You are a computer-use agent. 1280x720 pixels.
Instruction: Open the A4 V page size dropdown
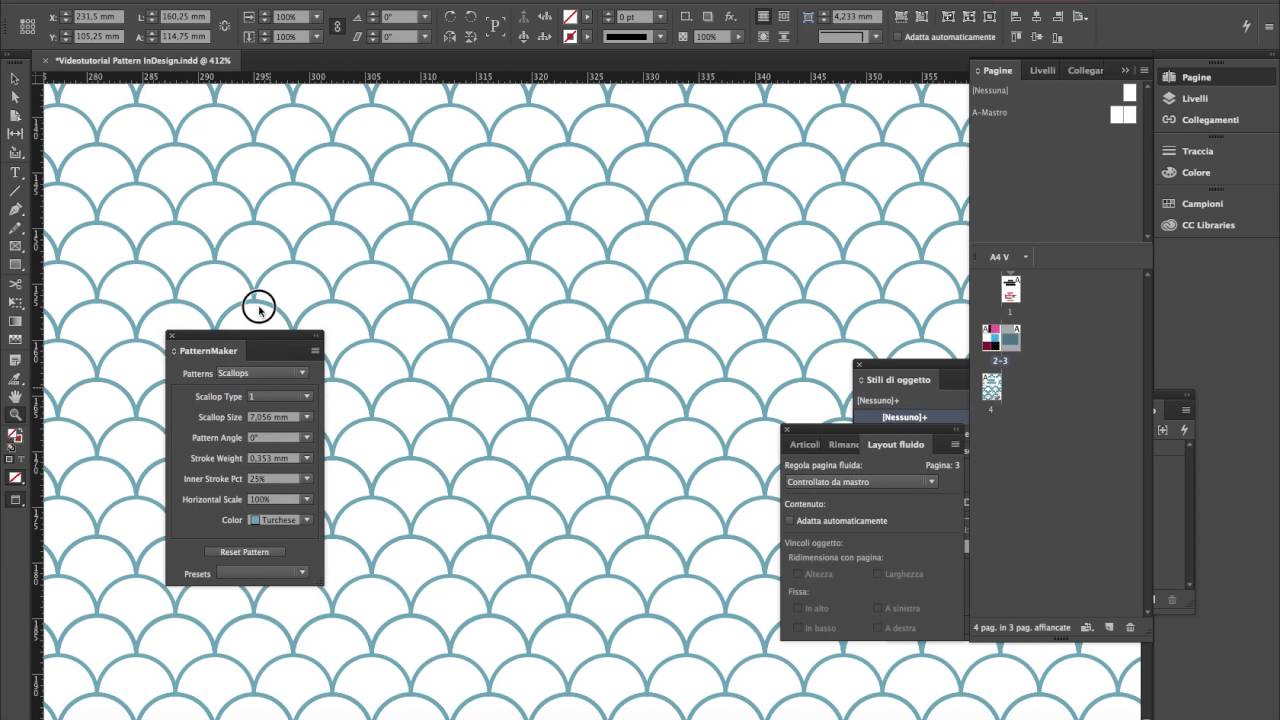point(1026,257)
